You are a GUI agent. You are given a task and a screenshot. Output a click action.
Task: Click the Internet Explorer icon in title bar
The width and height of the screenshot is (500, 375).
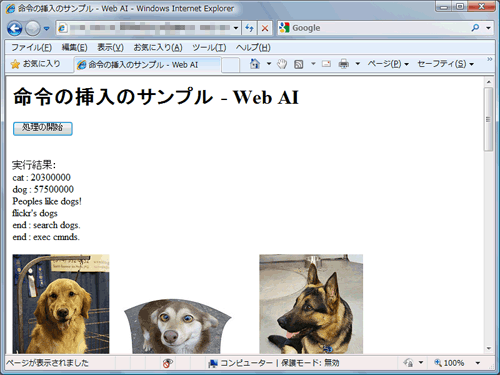(x=10, y=8)
